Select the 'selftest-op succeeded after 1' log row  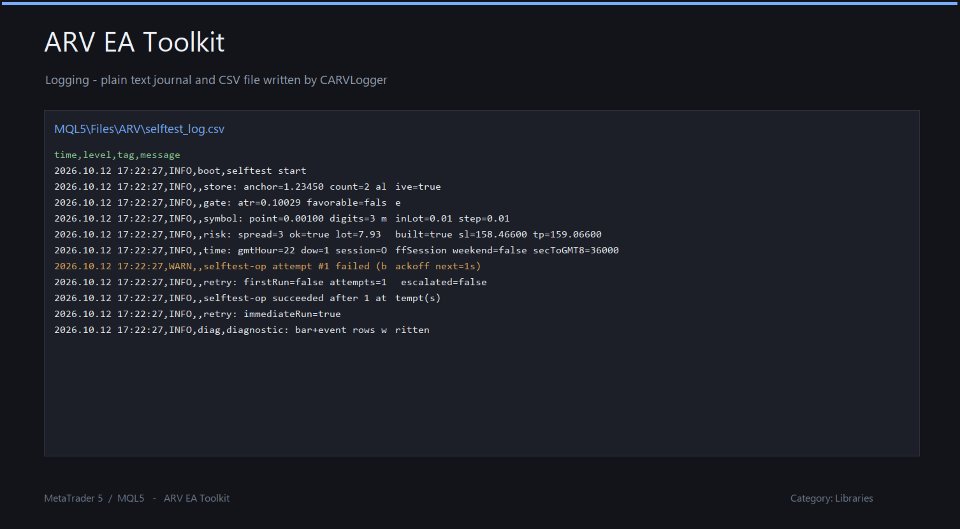point(247,298)
